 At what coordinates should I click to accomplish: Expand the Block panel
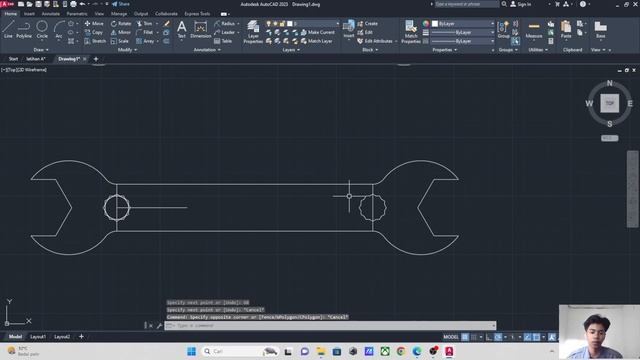[370, 50]
